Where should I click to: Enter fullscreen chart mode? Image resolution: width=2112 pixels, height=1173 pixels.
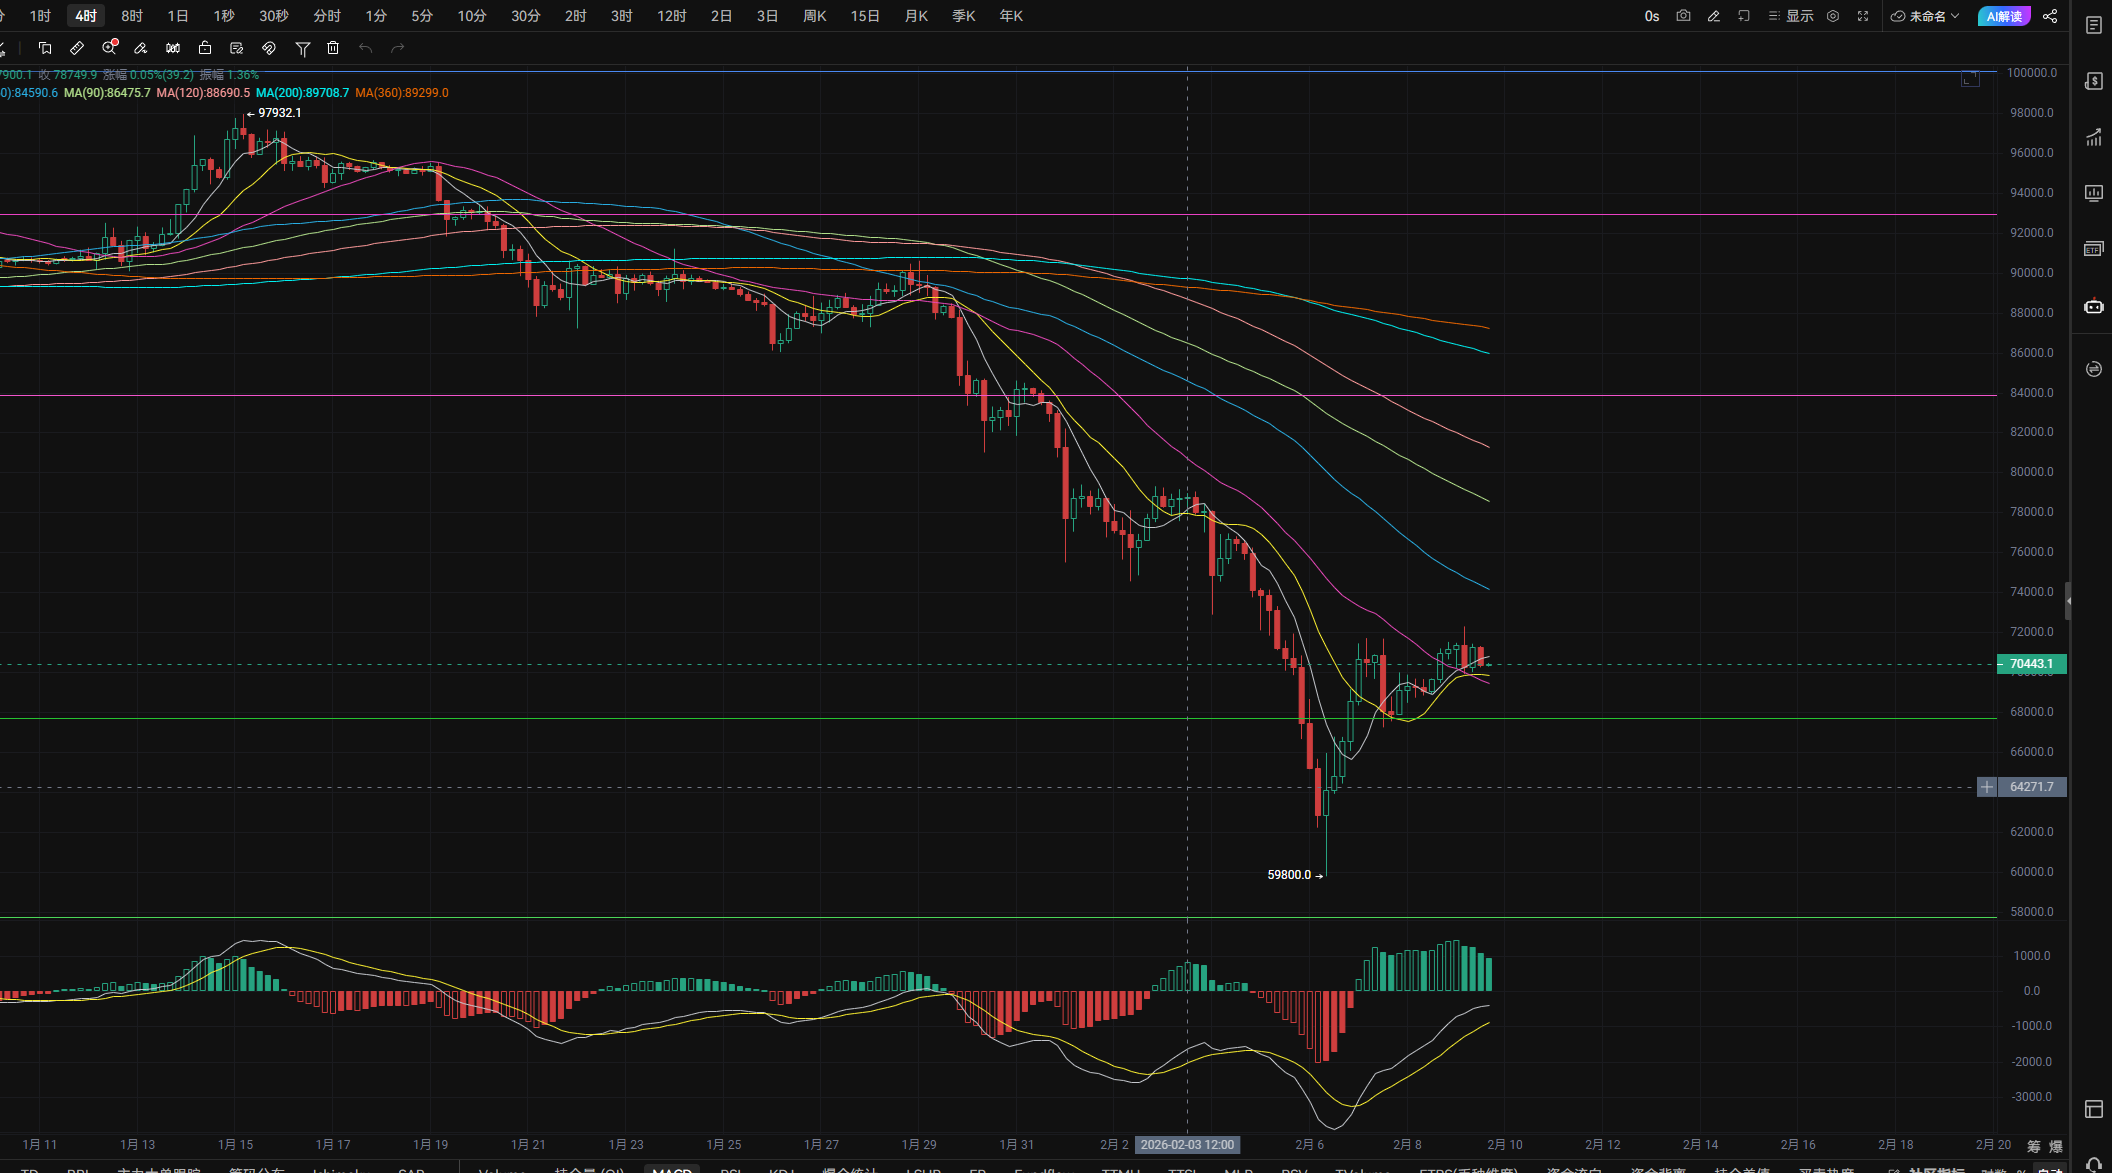tap(1862, 16)
